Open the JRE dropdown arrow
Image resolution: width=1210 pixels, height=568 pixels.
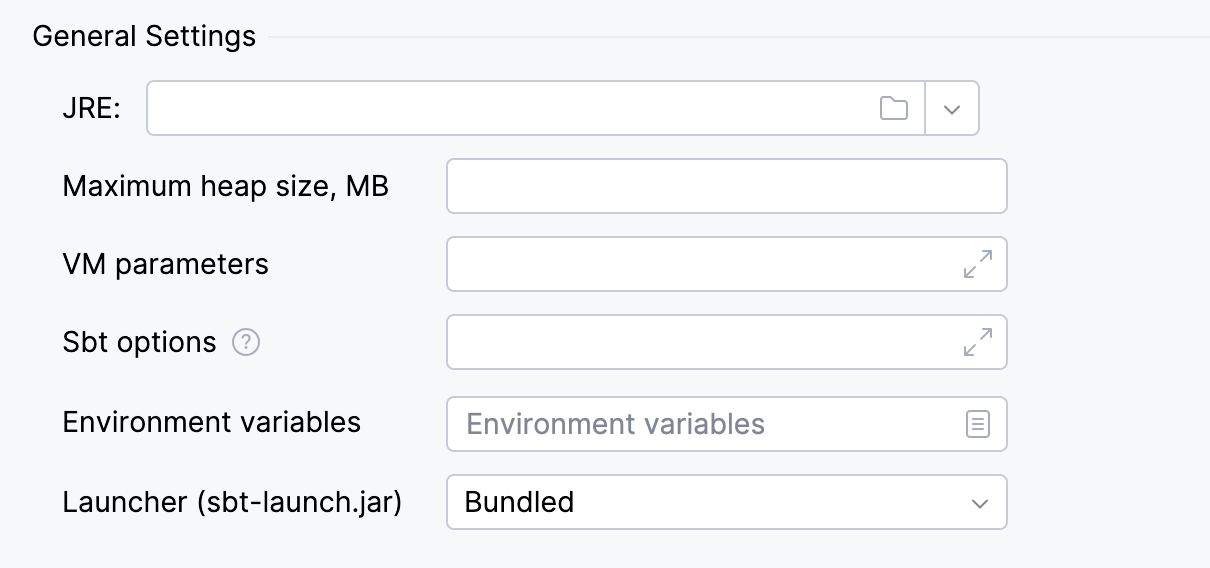click(x=952, y=108)
